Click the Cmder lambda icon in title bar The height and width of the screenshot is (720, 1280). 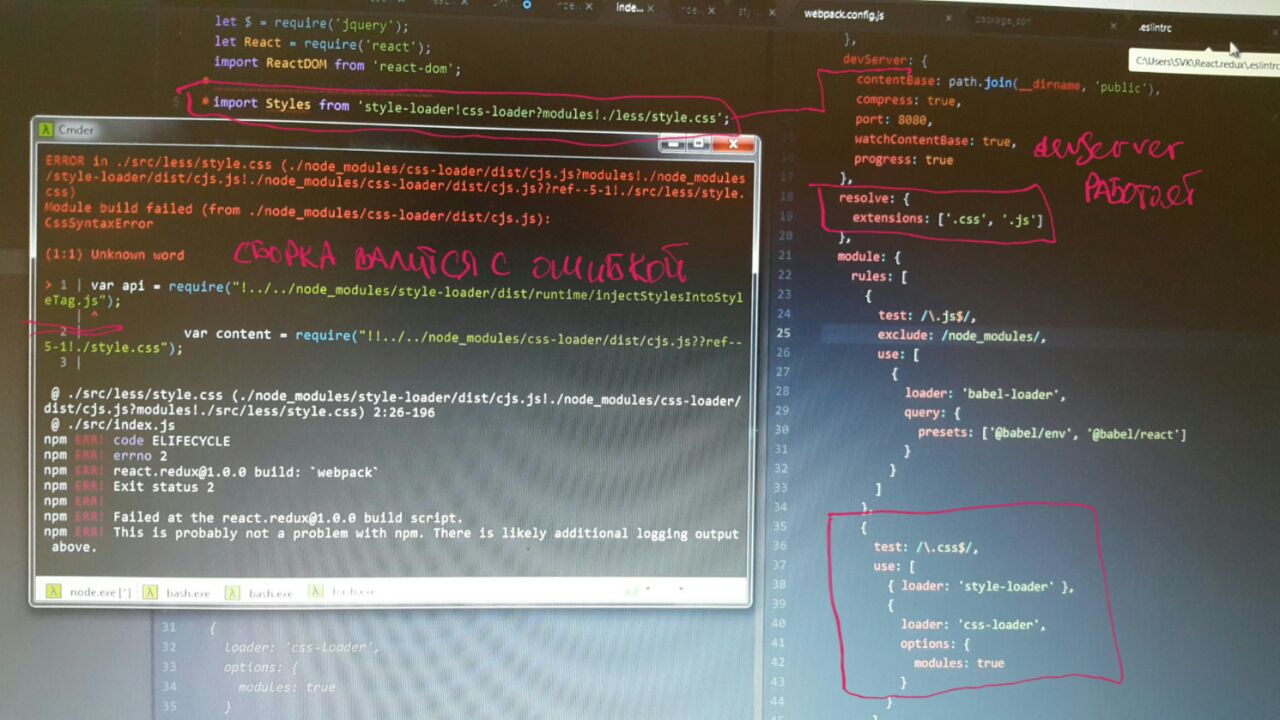coord(46,130)
